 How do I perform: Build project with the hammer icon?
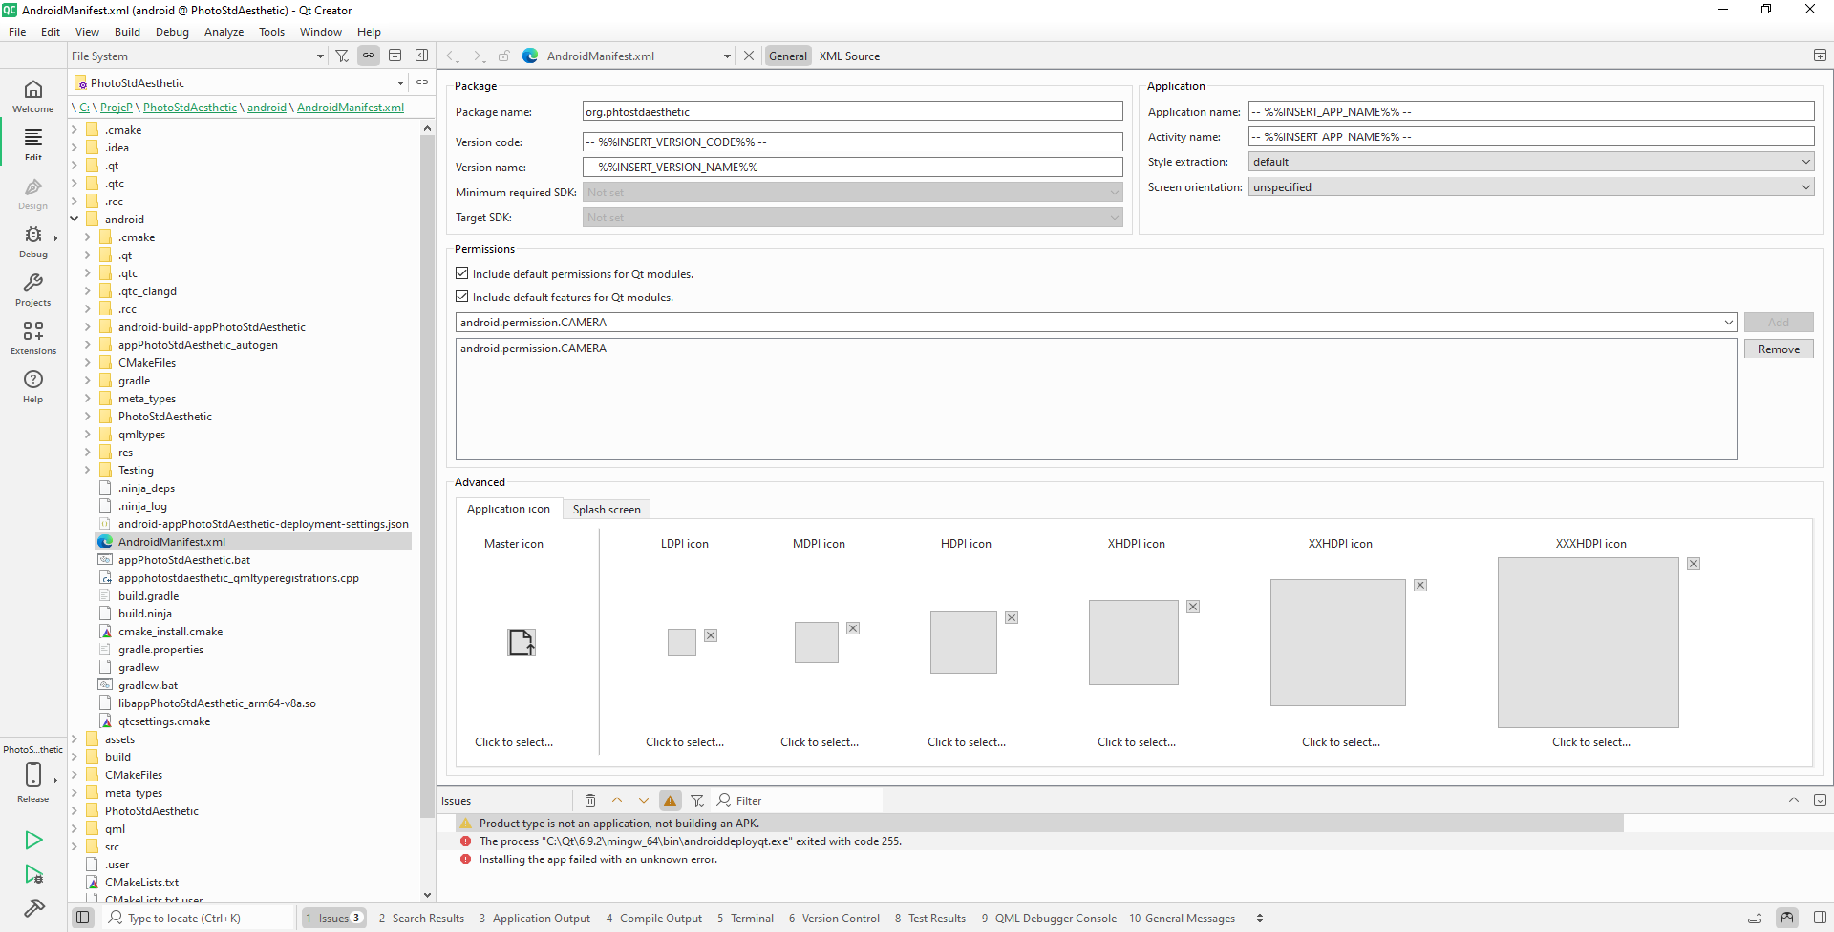click(33, 908)
